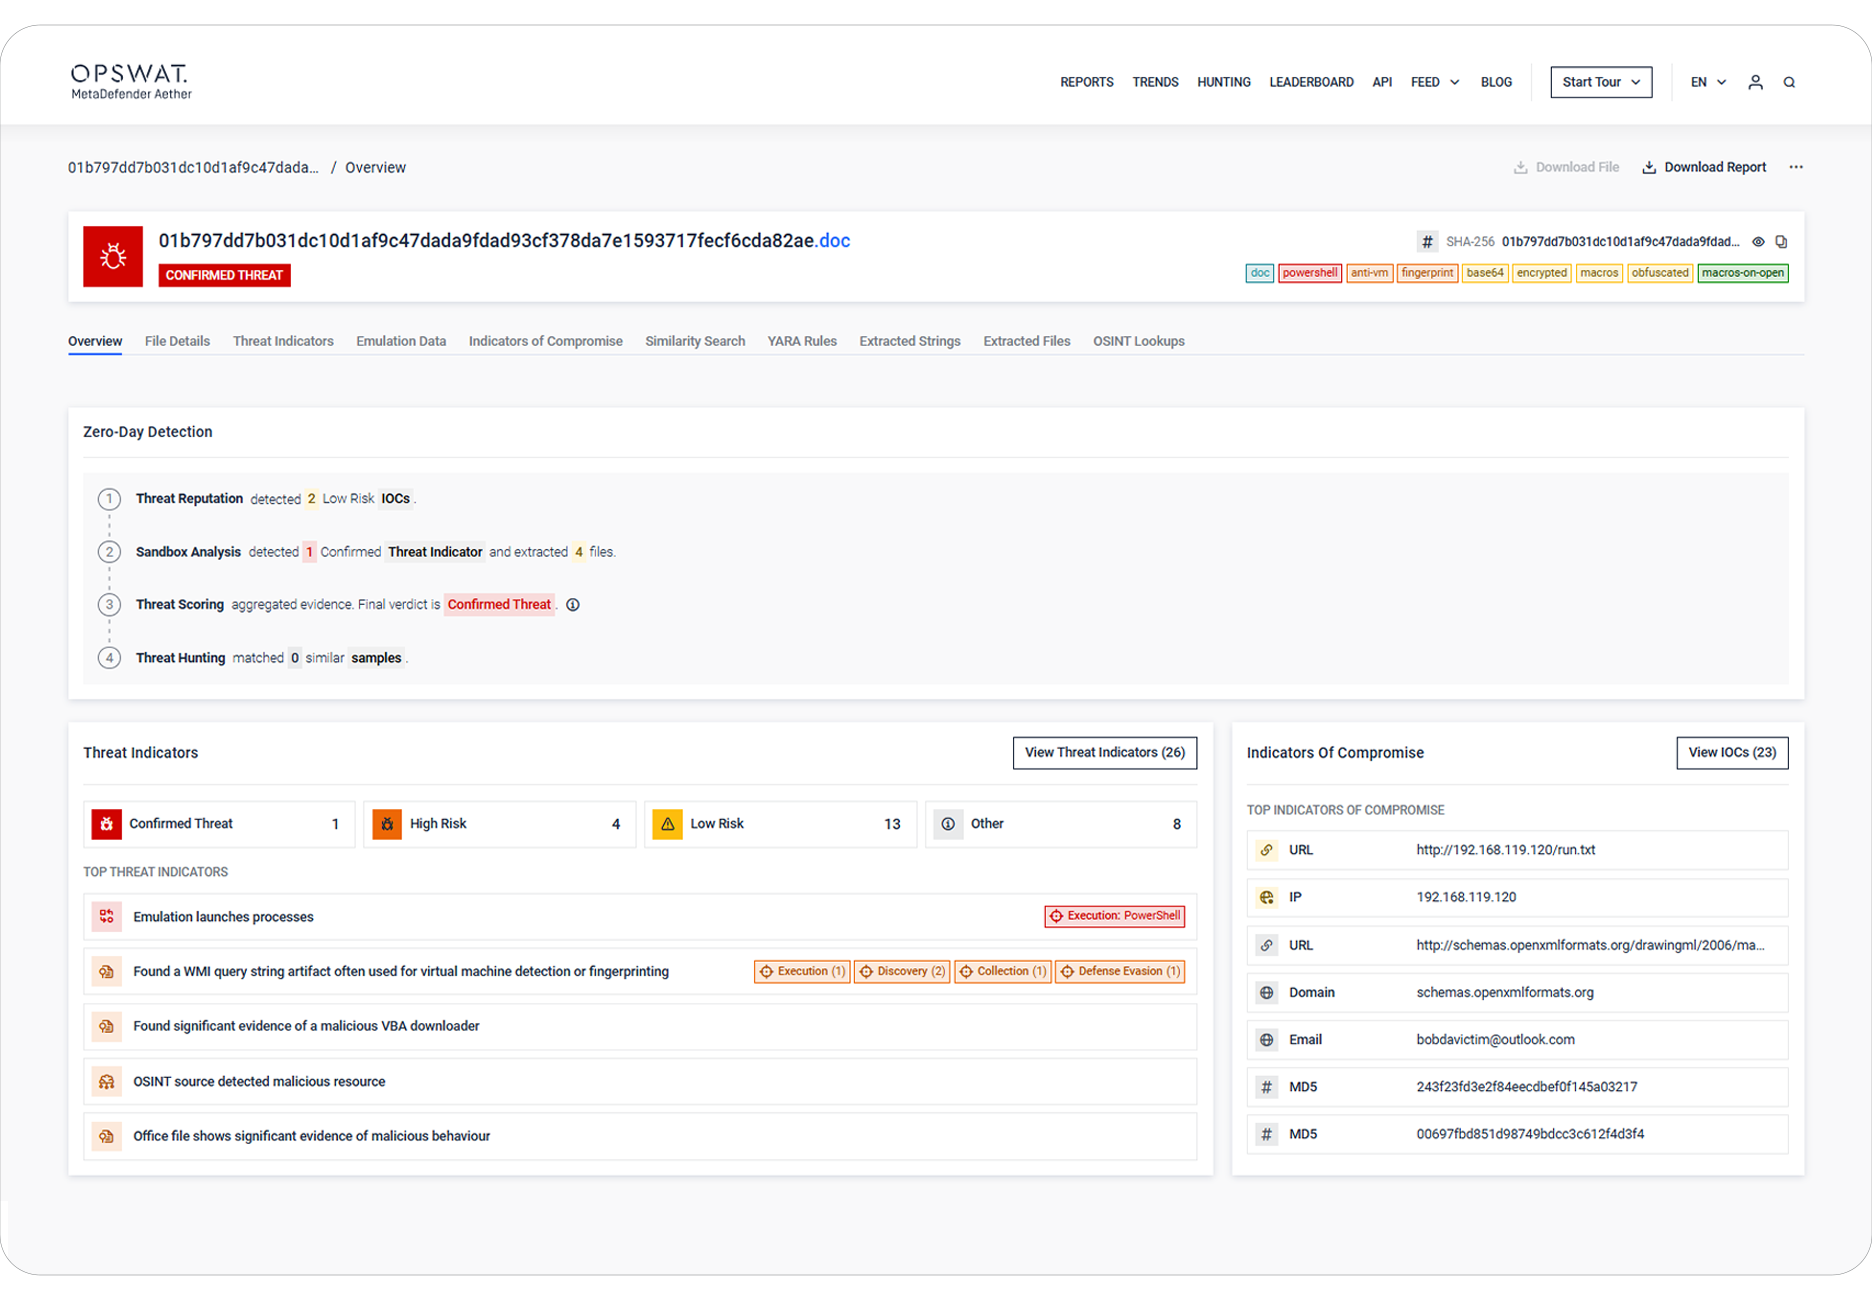The width and height of the screenshot is (1872, 1300).
Task: Open the user account icon
Action: coord(1755,82)
